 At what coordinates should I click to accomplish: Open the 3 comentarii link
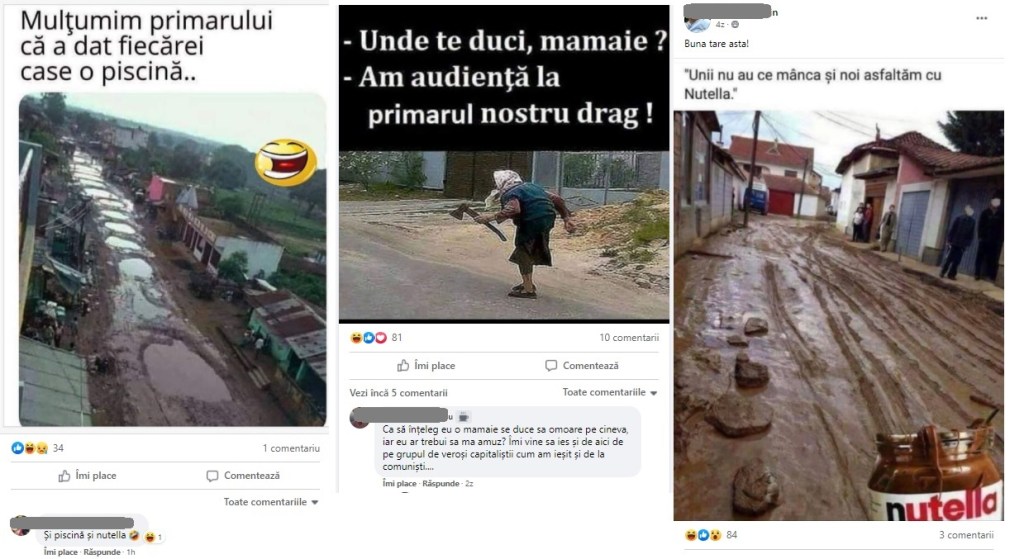tap(966, 535)
